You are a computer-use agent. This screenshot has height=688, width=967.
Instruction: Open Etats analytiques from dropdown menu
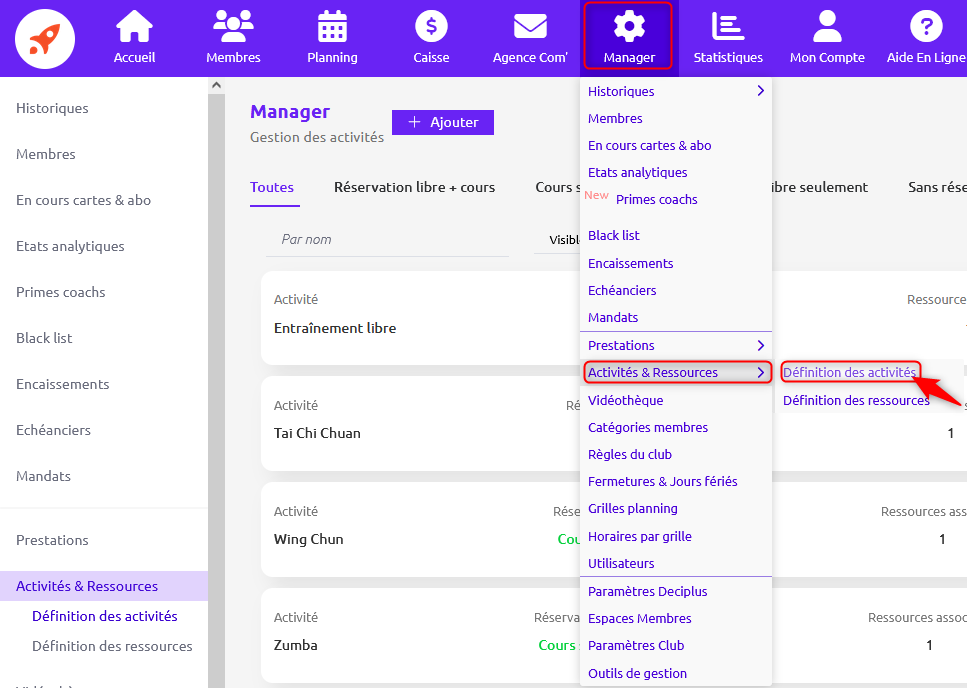(x=638, y=173)
